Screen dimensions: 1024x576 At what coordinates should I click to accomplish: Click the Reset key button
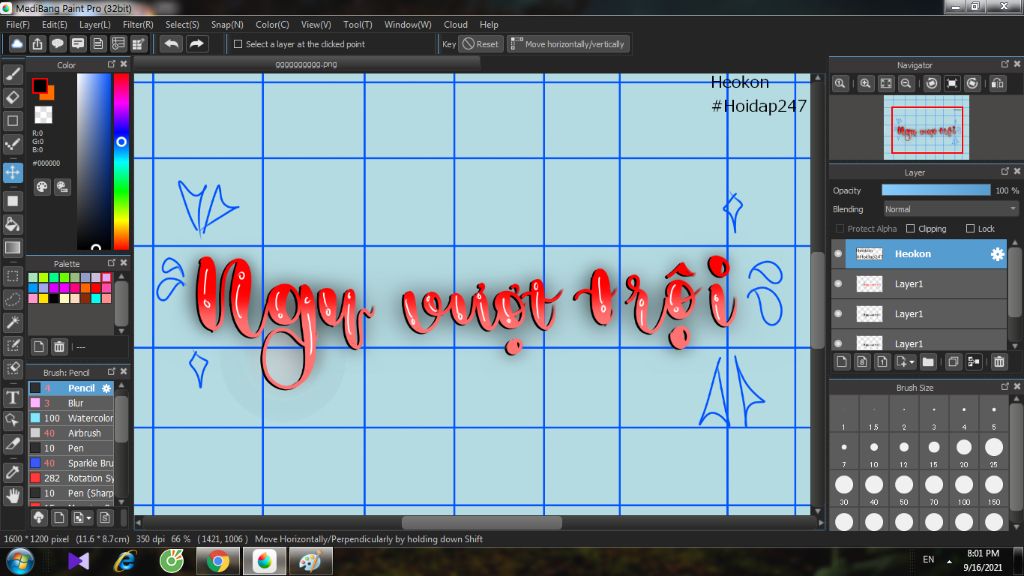481,44
